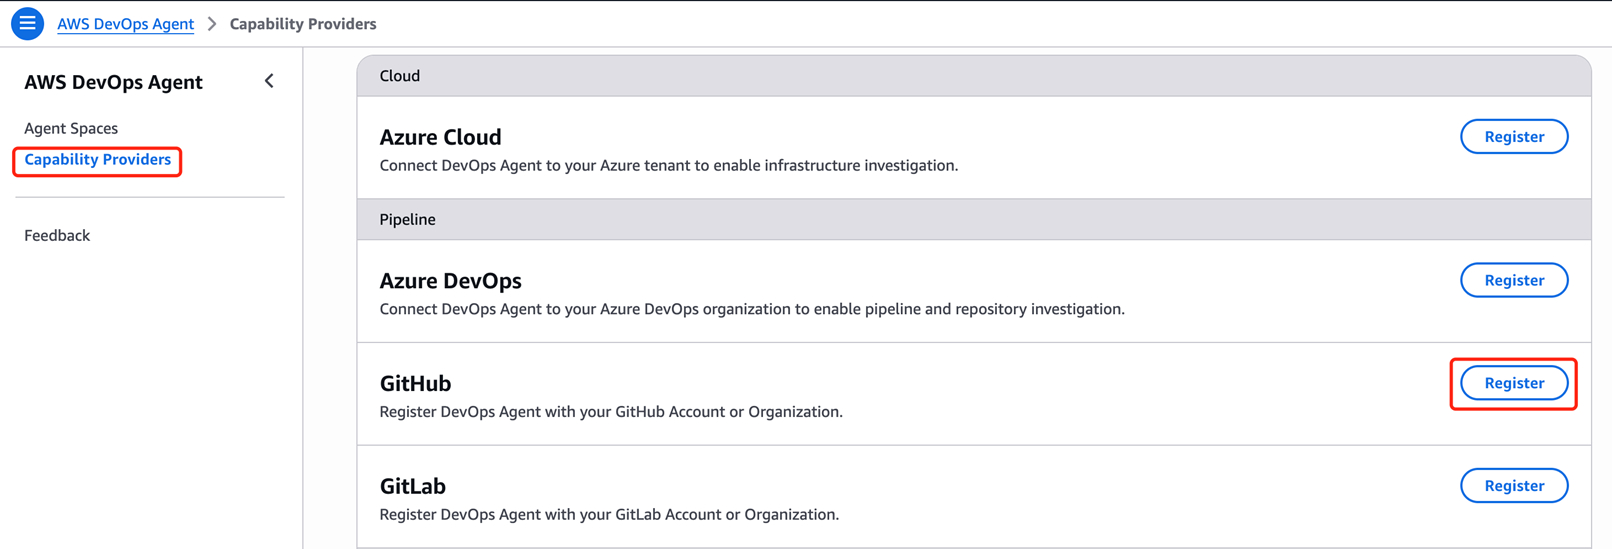
Task: Register the GitLab provider
Action: (x=1513, y=486)
